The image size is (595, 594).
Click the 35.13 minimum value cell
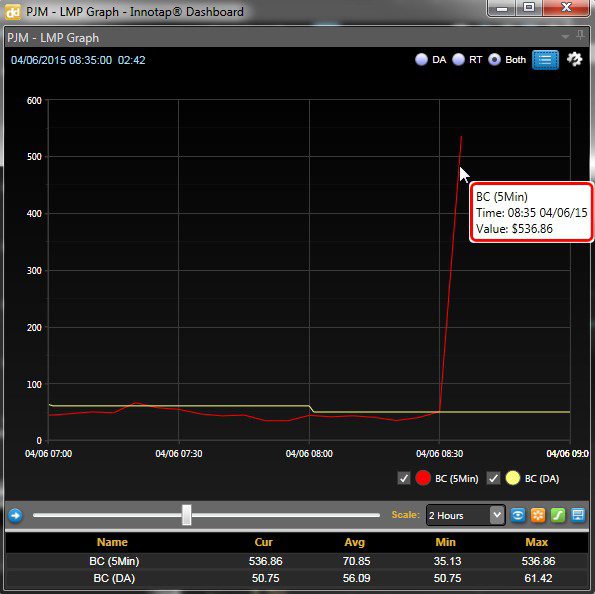click(447, 561)
